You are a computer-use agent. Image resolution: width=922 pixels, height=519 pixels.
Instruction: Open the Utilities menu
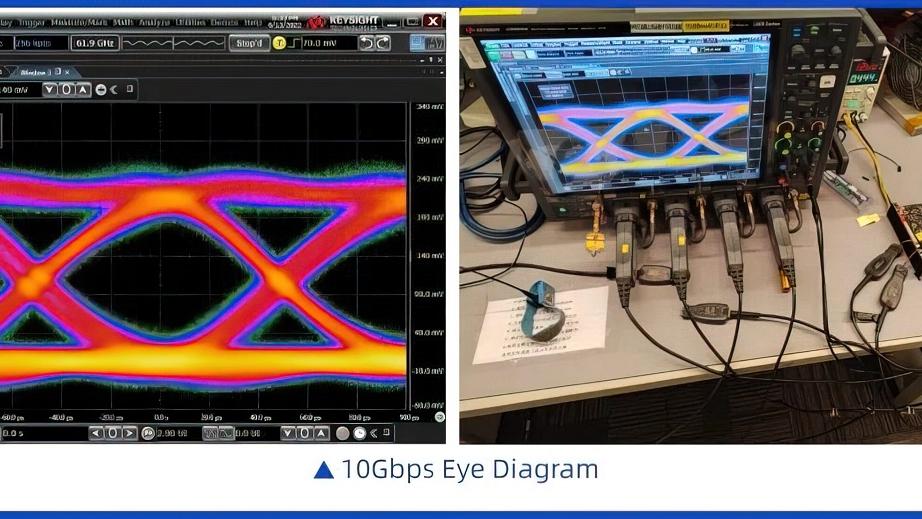pos(191,22)
